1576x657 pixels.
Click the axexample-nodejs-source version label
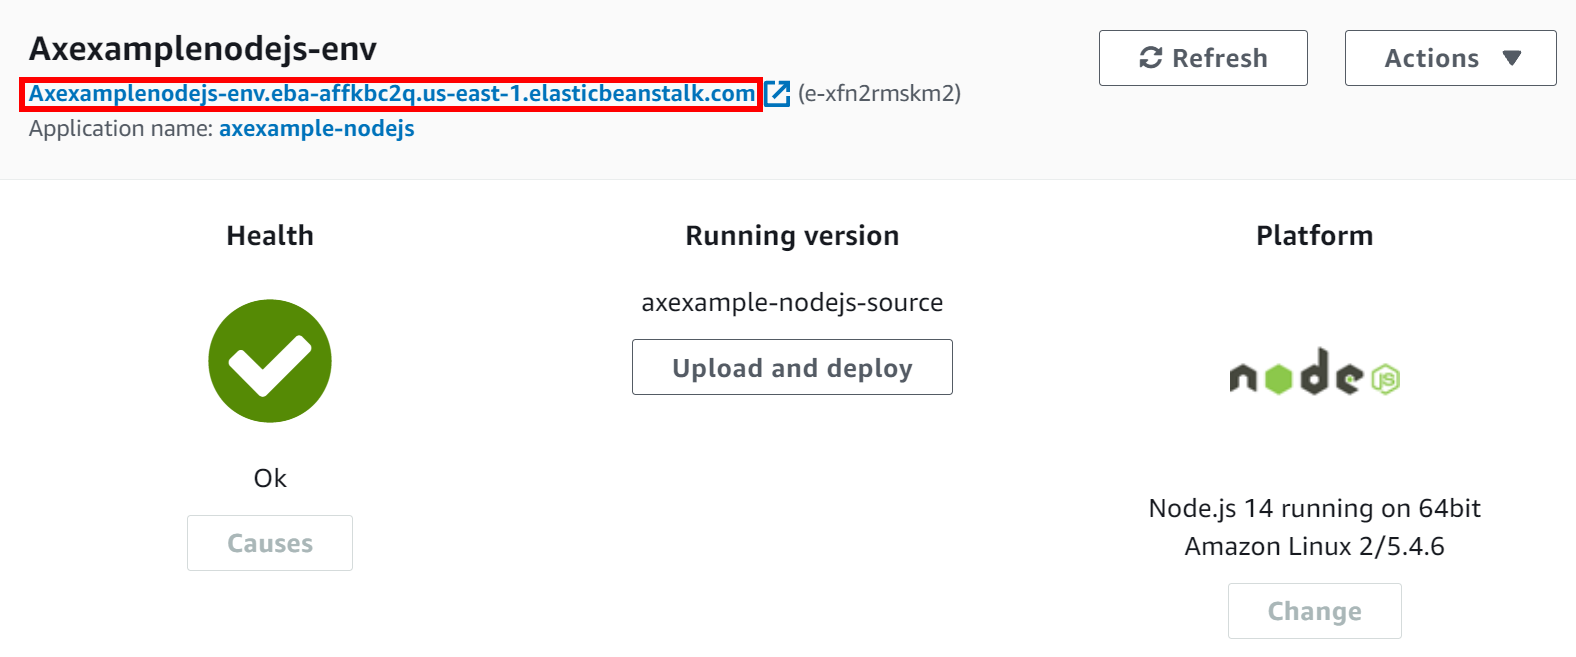792,303
